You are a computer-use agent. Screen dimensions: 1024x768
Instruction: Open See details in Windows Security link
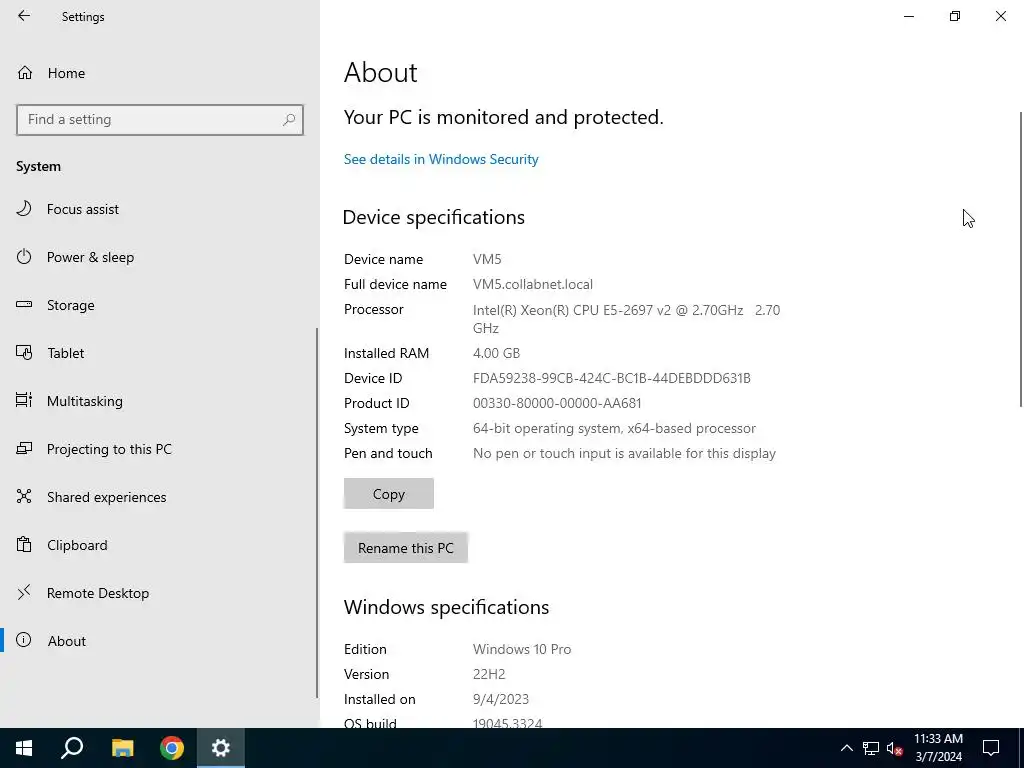click(441, 159)
